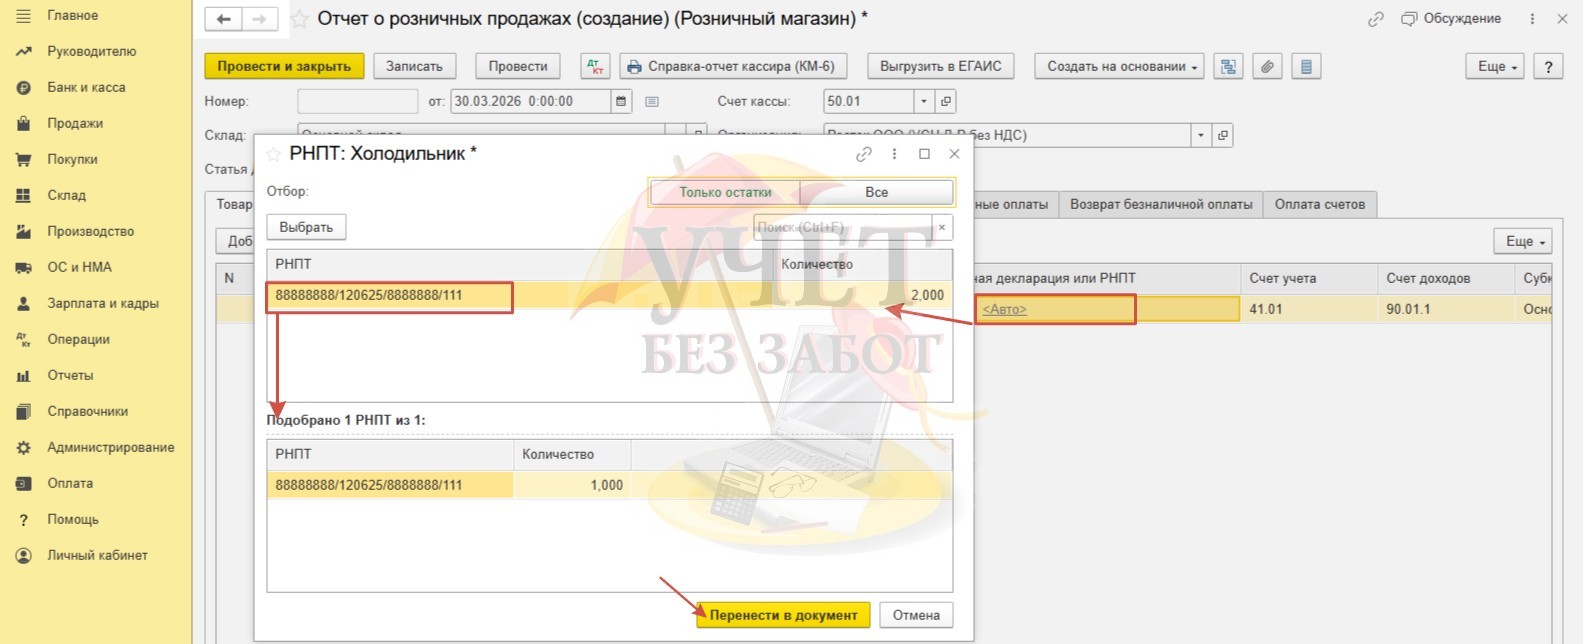Click the Зарплата и кадры person icon

24,303
